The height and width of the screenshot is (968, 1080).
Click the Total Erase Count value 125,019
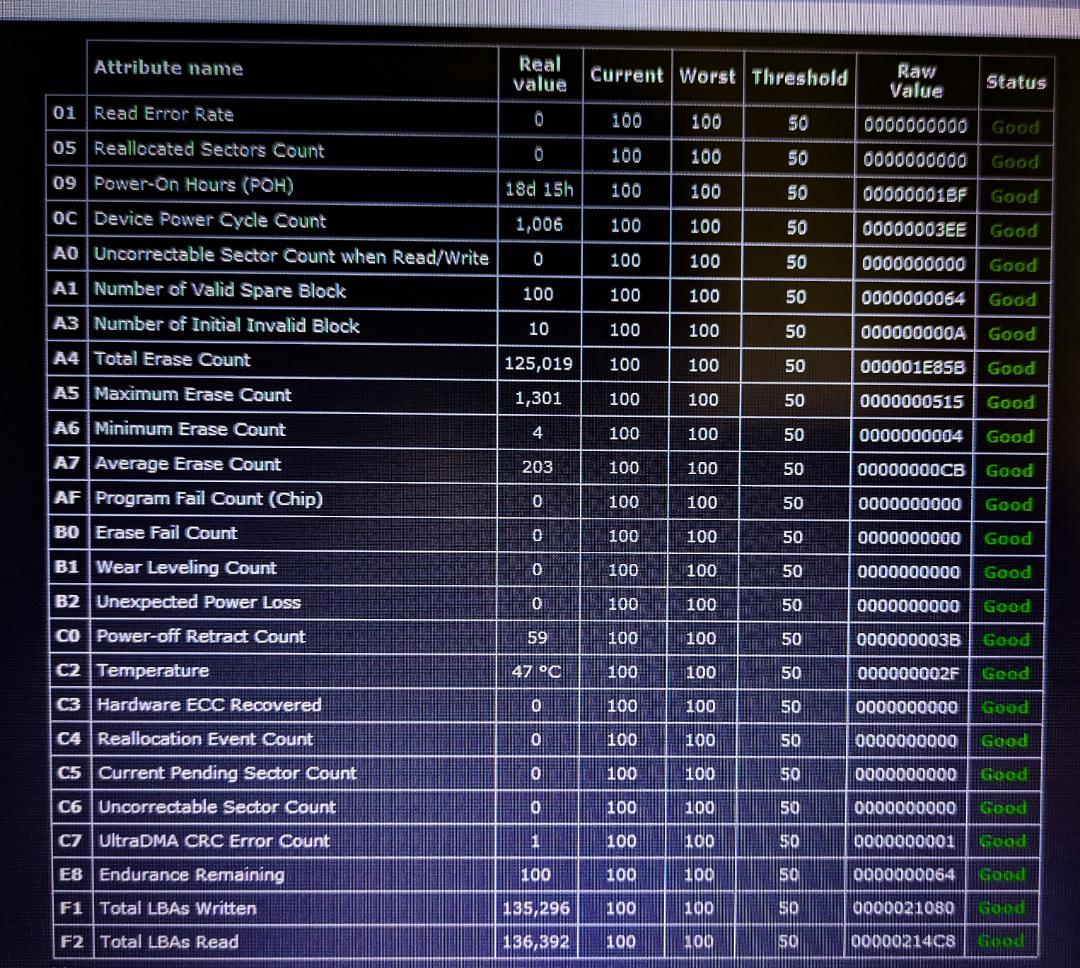tap(539, 363)
